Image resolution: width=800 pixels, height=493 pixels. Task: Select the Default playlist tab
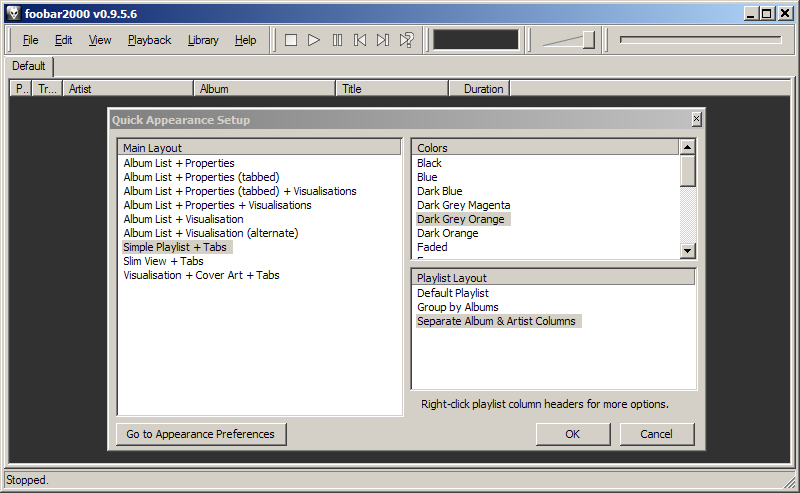pyautogui.click(x=29, y=66)
